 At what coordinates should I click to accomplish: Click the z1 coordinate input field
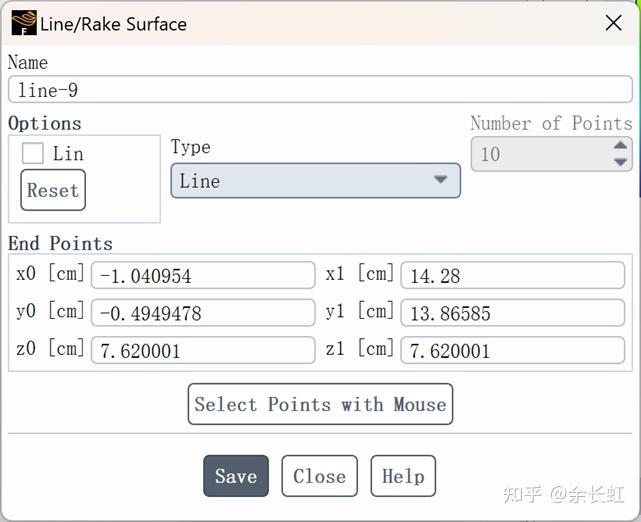click(512, 351)
